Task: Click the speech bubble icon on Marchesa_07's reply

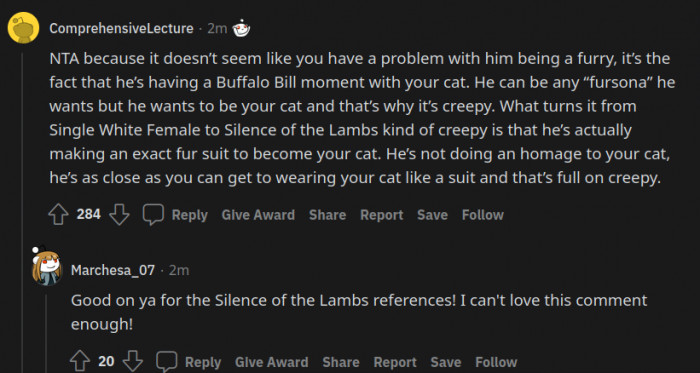Action: pos(167,362)
